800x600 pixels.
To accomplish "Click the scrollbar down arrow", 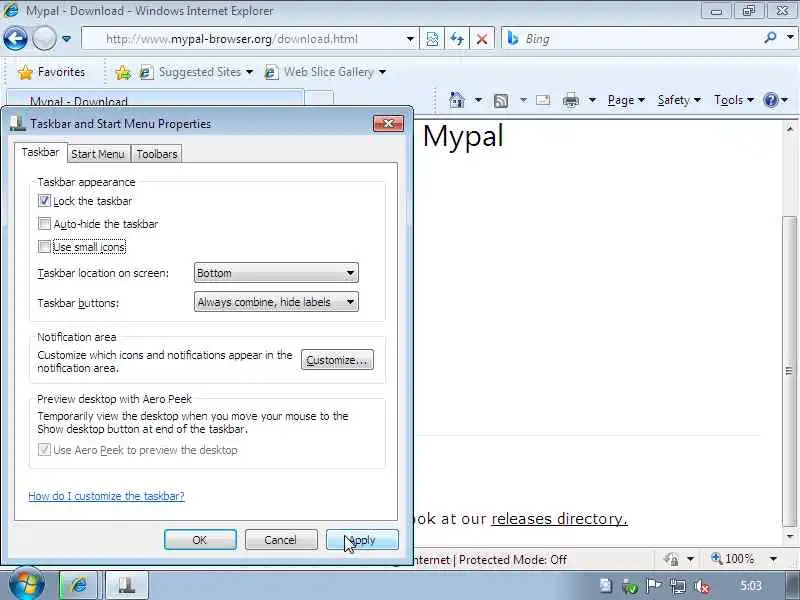I will pos(789,536).
